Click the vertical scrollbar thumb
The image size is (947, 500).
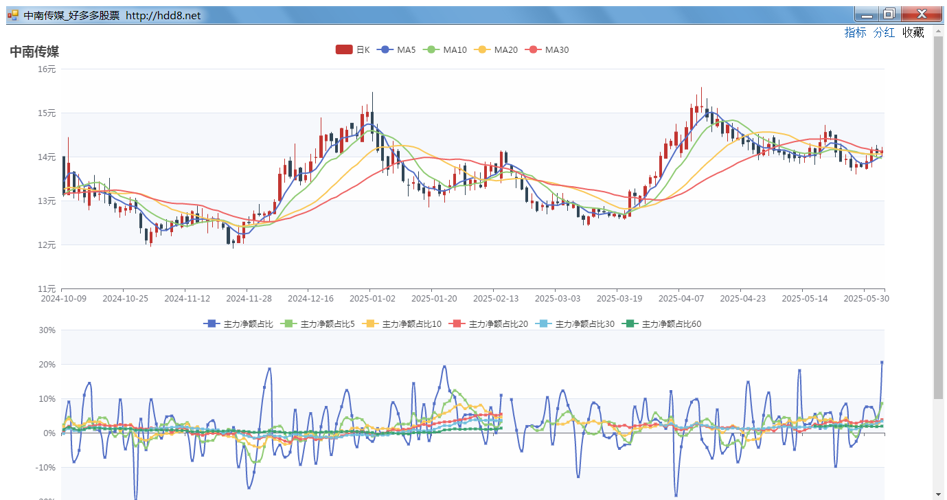click(x=938, y=217)
